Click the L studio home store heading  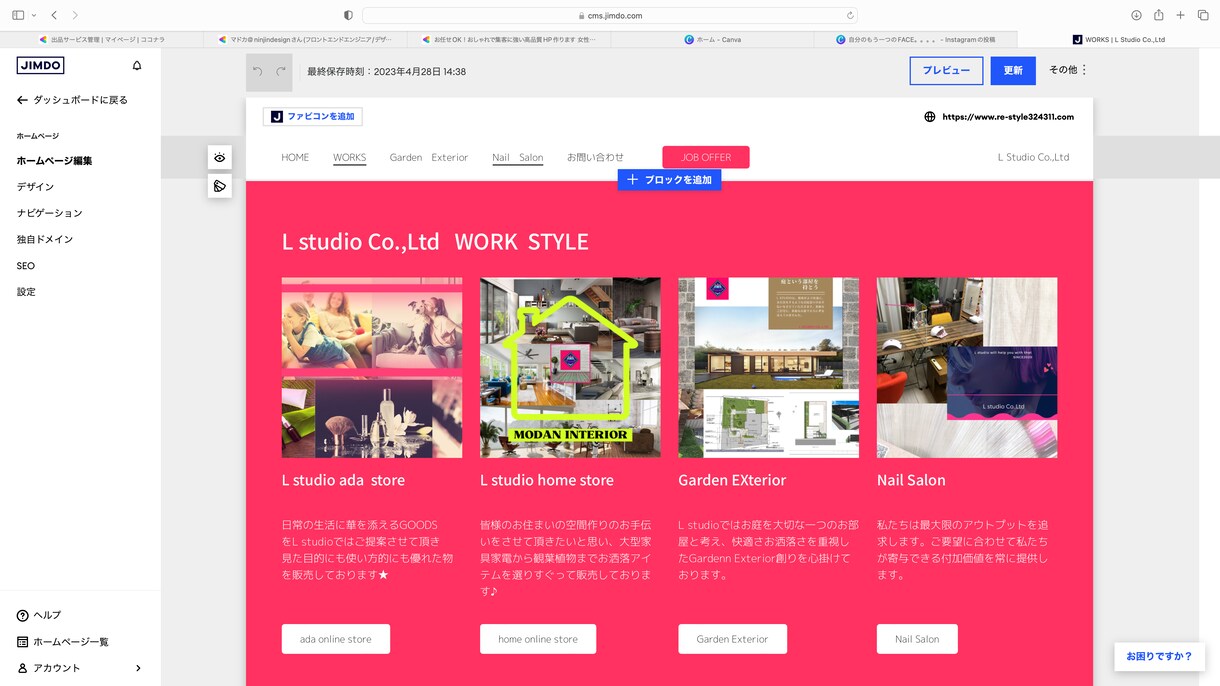click(547, 480)
